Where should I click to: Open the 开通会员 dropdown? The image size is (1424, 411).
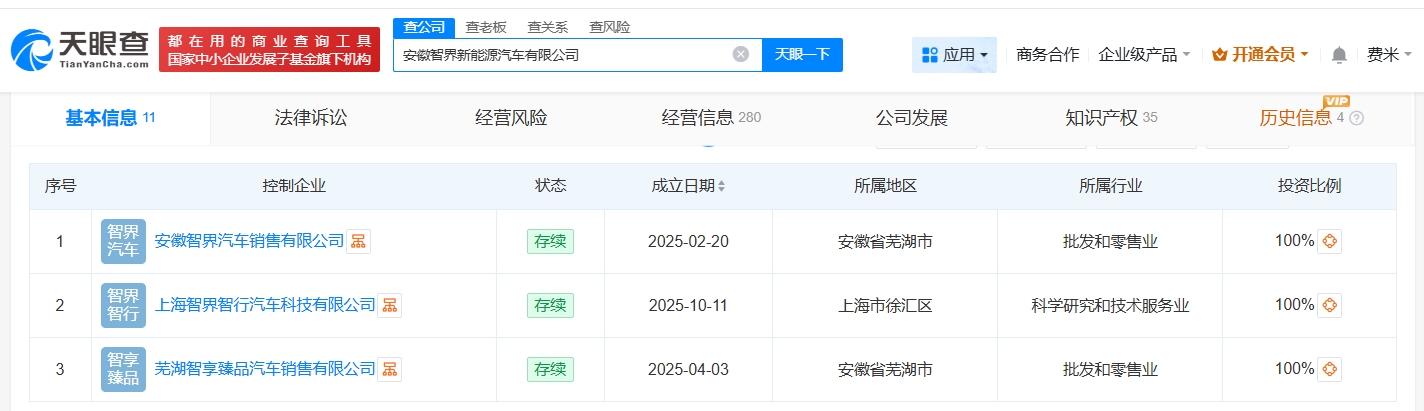click(x=1259, y=55)
